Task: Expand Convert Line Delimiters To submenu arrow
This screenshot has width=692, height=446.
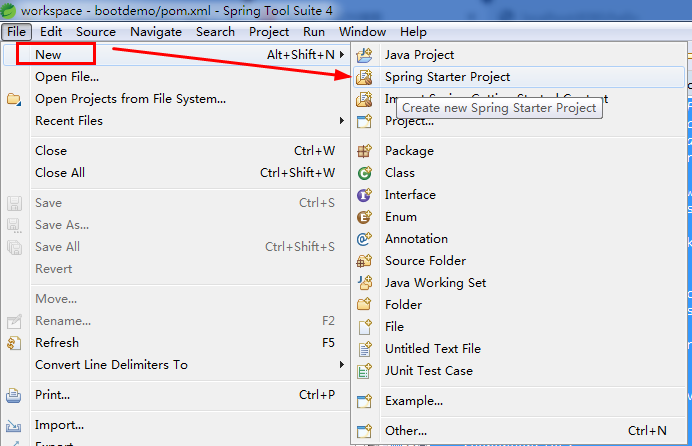Action: [x=342, y=364]
